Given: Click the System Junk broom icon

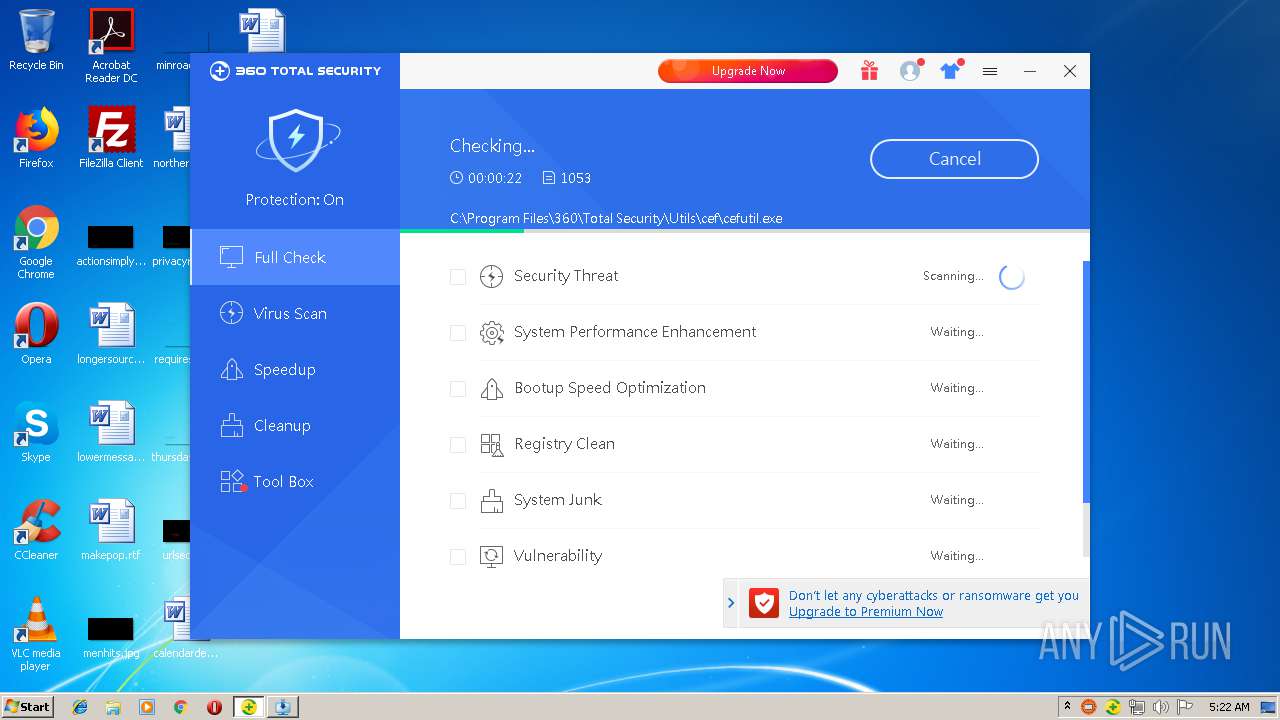Looking at the screenshot, I should [x=491, y=501].
